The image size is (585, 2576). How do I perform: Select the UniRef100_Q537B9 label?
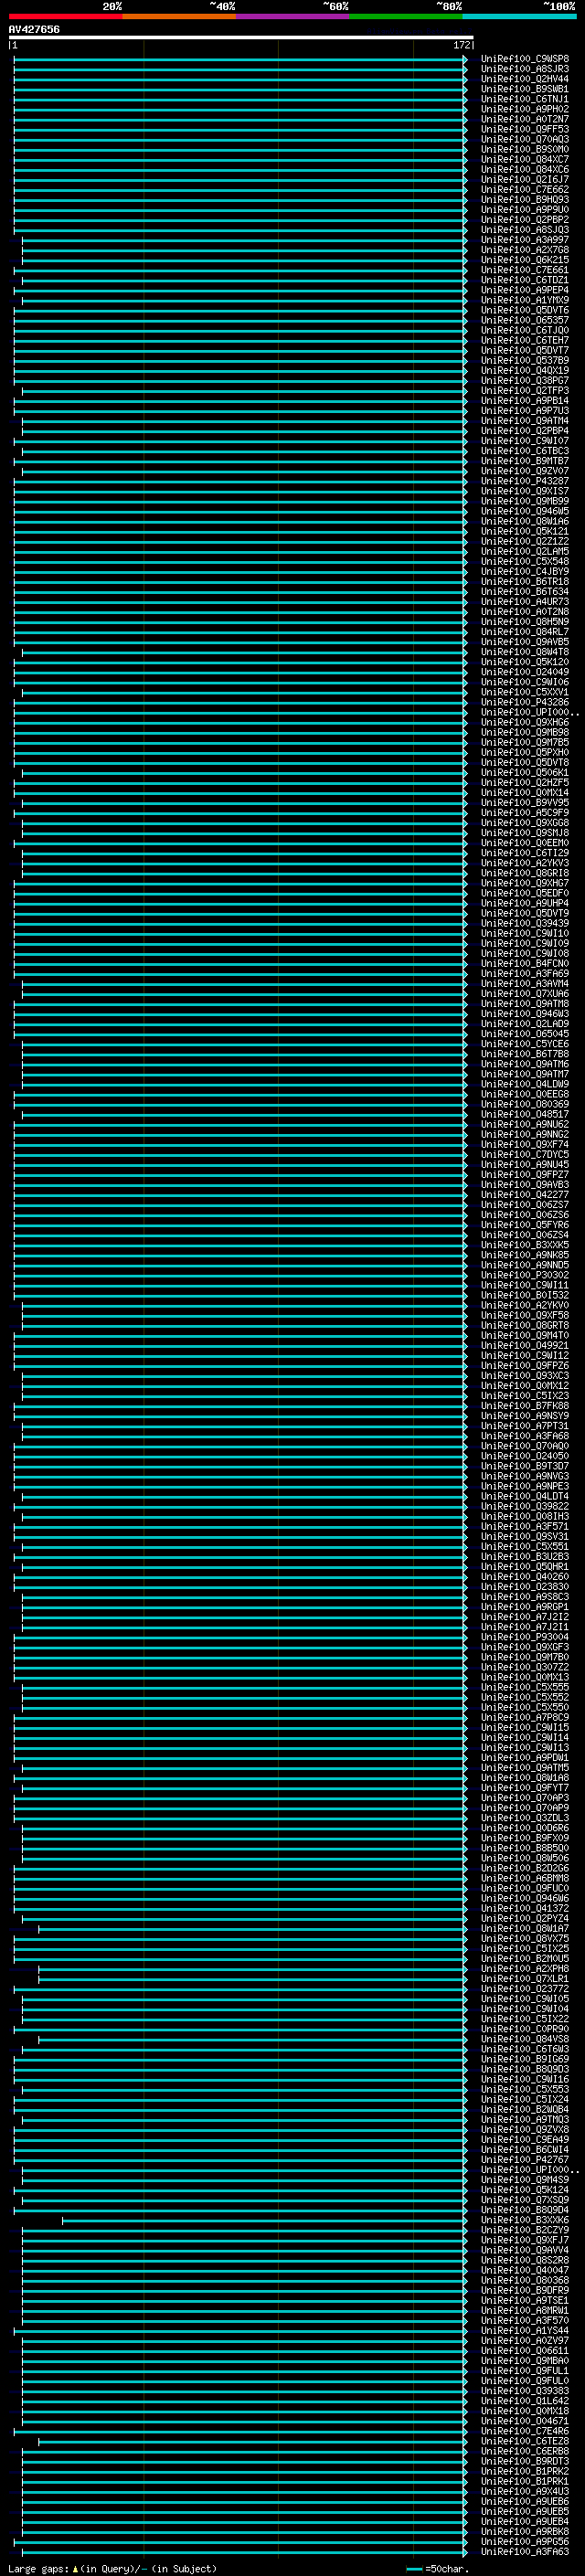pos(525,360)
